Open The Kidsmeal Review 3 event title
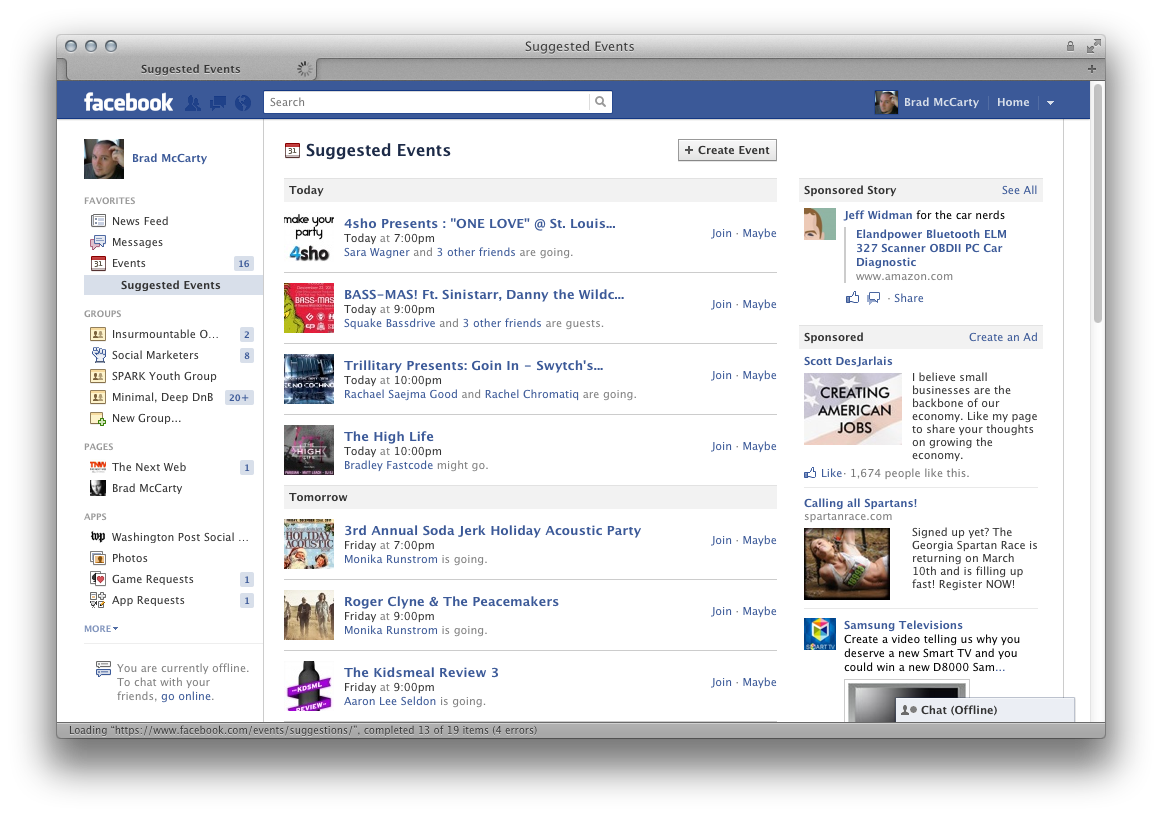This screenshot has height=817, width=1162. (421, 672)
